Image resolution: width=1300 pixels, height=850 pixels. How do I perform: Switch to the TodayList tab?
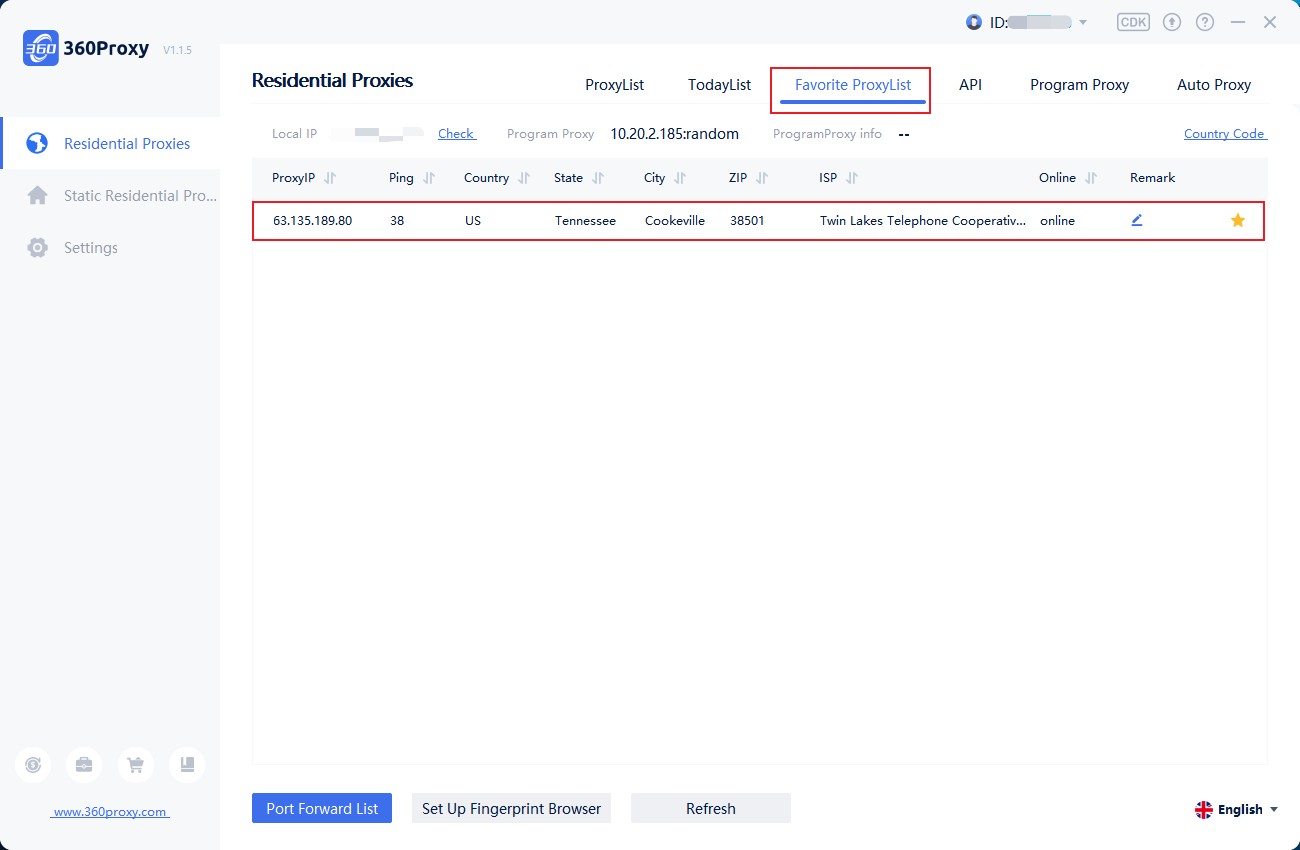[719, 85]
